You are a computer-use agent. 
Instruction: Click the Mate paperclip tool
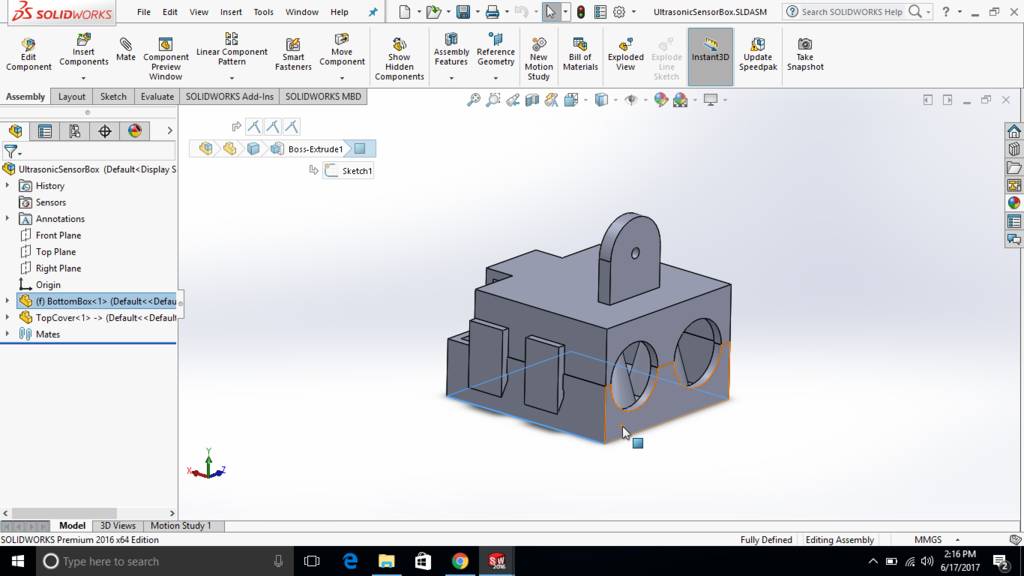[x=125, y=49]
